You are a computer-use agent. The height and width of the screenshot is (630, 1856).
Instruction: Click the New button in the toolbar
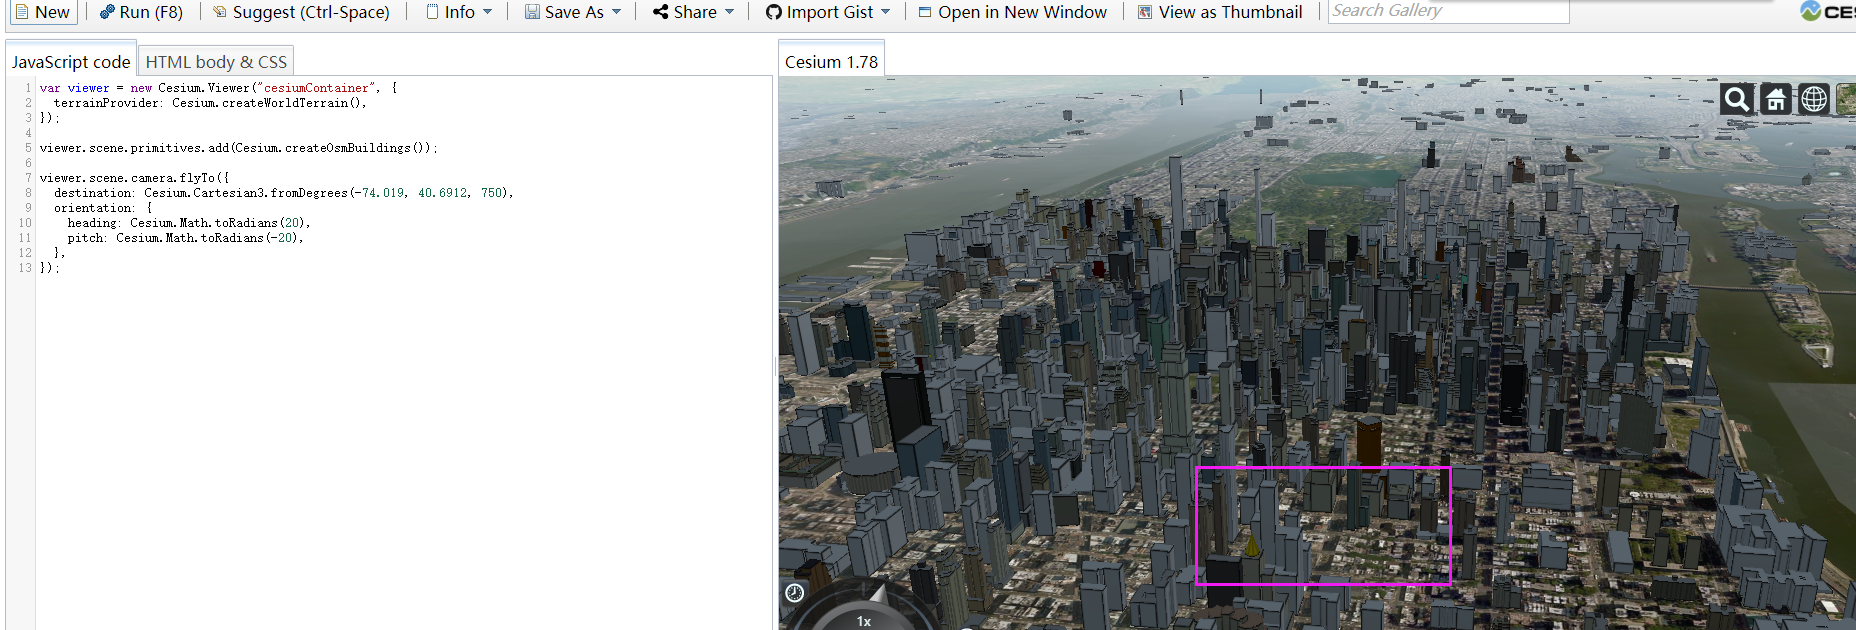pos(42,12)
